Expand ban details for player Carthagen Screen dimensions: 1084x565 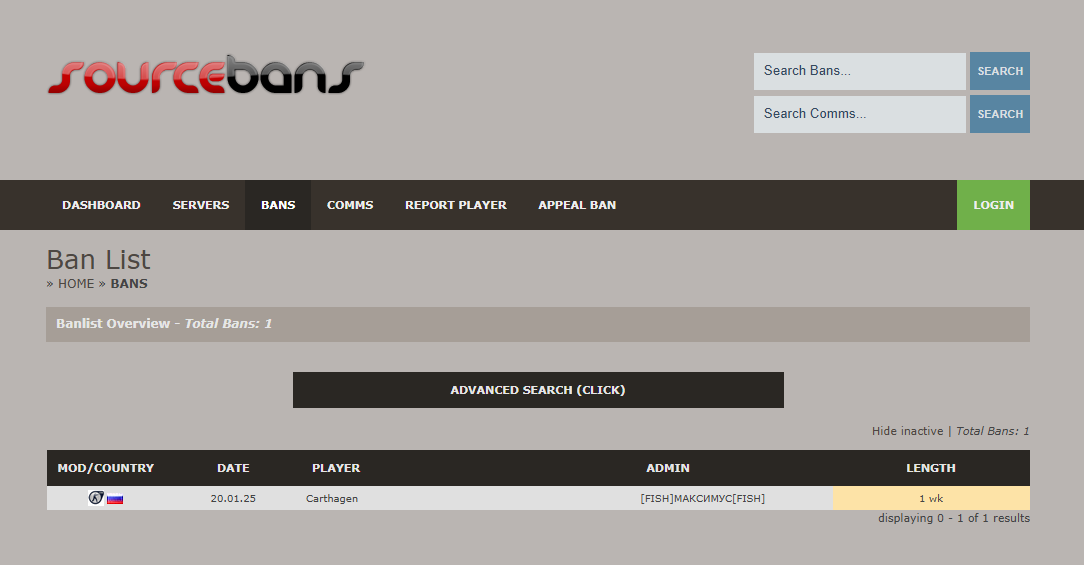[332, 498]
